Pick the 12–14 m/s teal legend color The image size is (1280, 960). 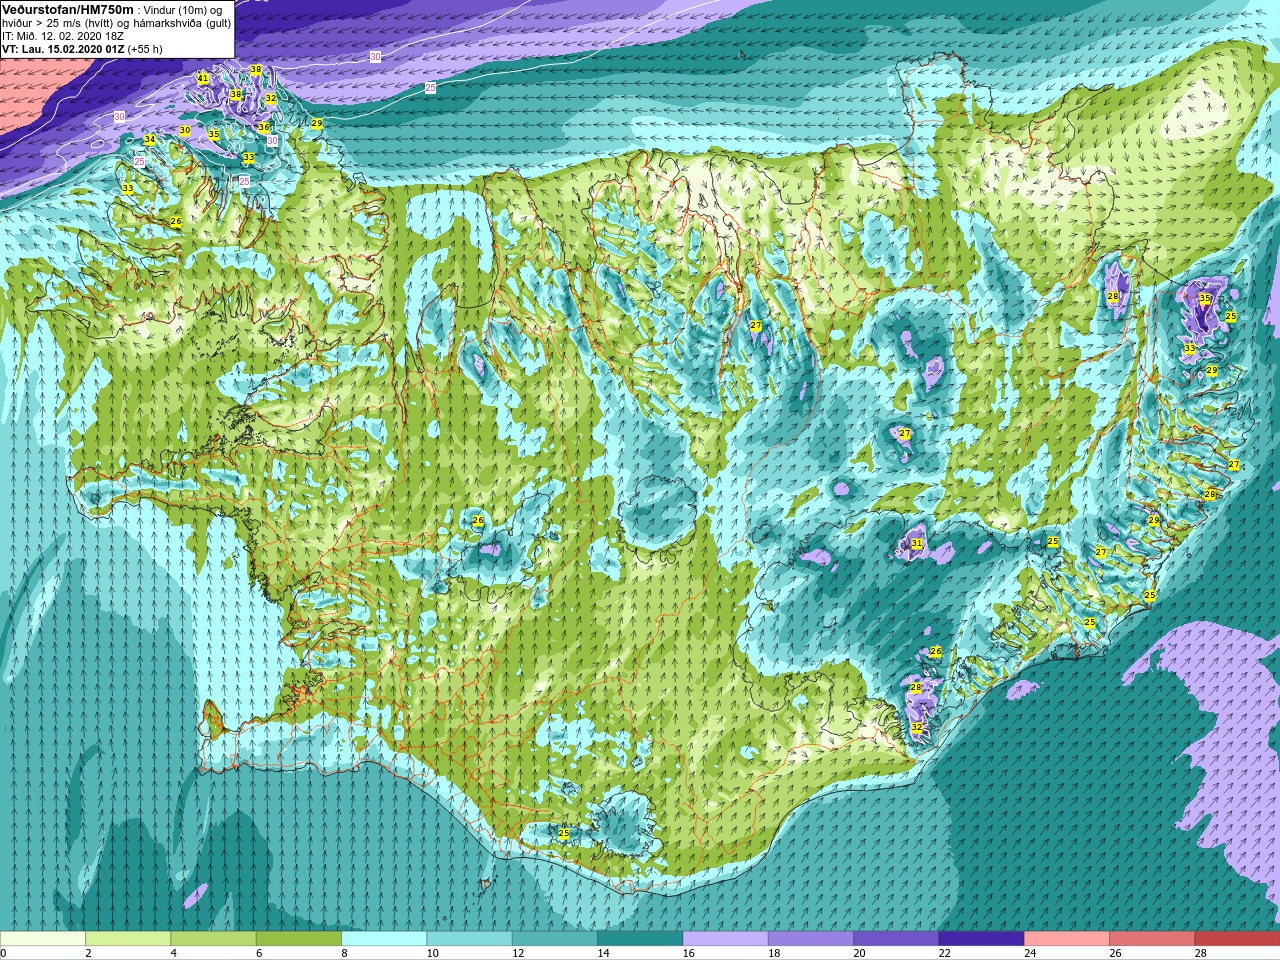(x=554, y=939)
